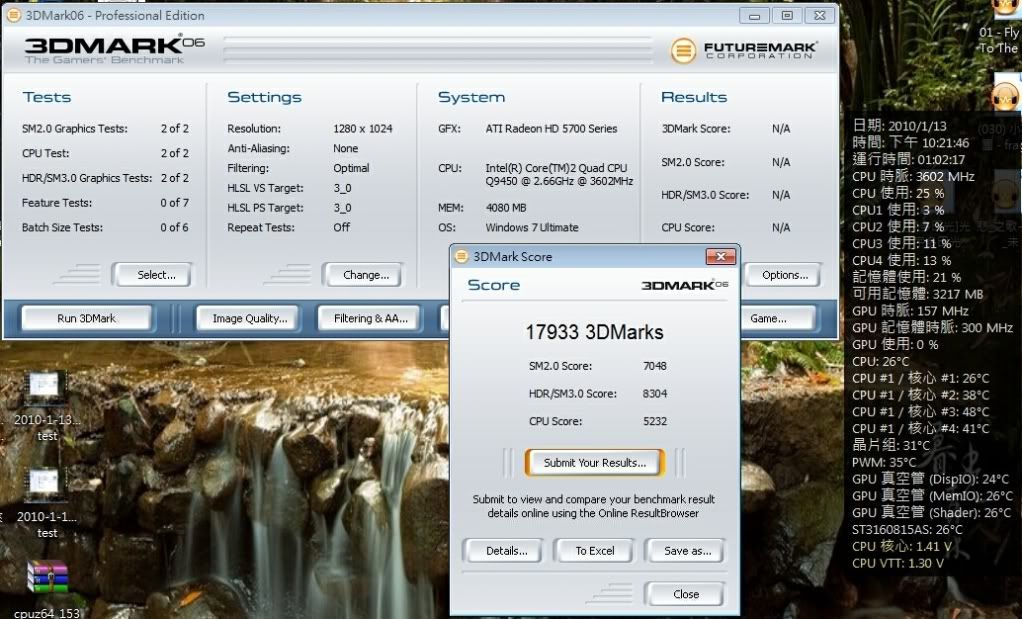The width and height of the screenshot is (1022, 619).
Task: Select the upper 2010-1-13 test desktop icon
Action: click(x=46, y=390)
